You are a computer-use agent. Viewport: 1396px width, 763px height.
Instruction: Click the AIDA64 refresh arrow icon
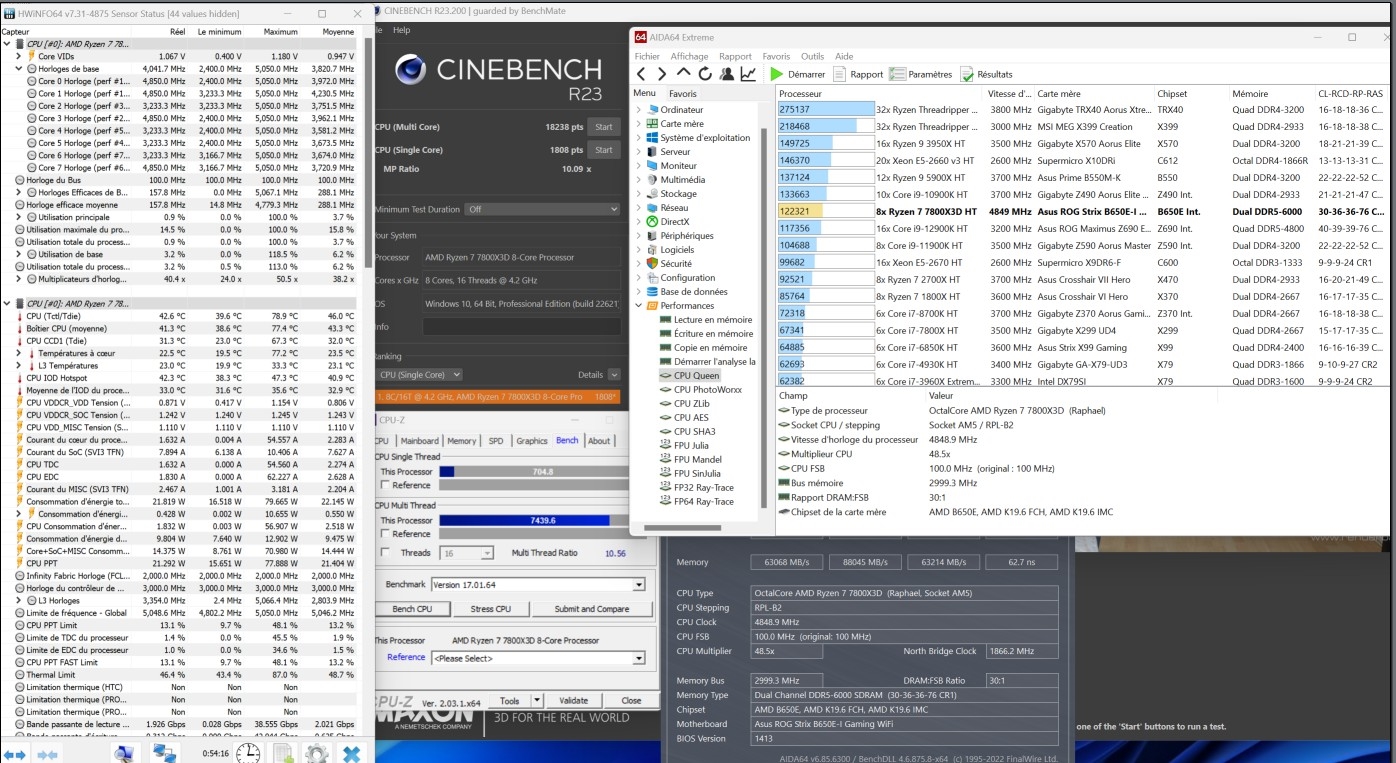tap(705, 74)
